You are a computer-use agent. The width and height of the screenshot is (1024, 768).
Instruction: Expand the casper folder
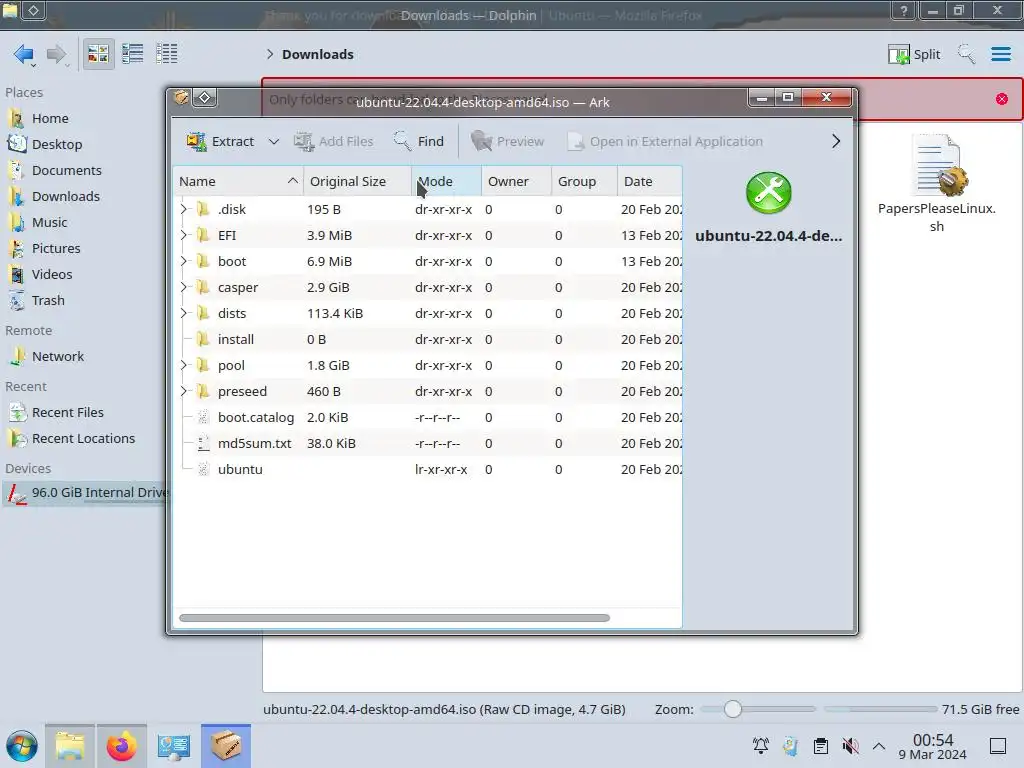point(184,287)
